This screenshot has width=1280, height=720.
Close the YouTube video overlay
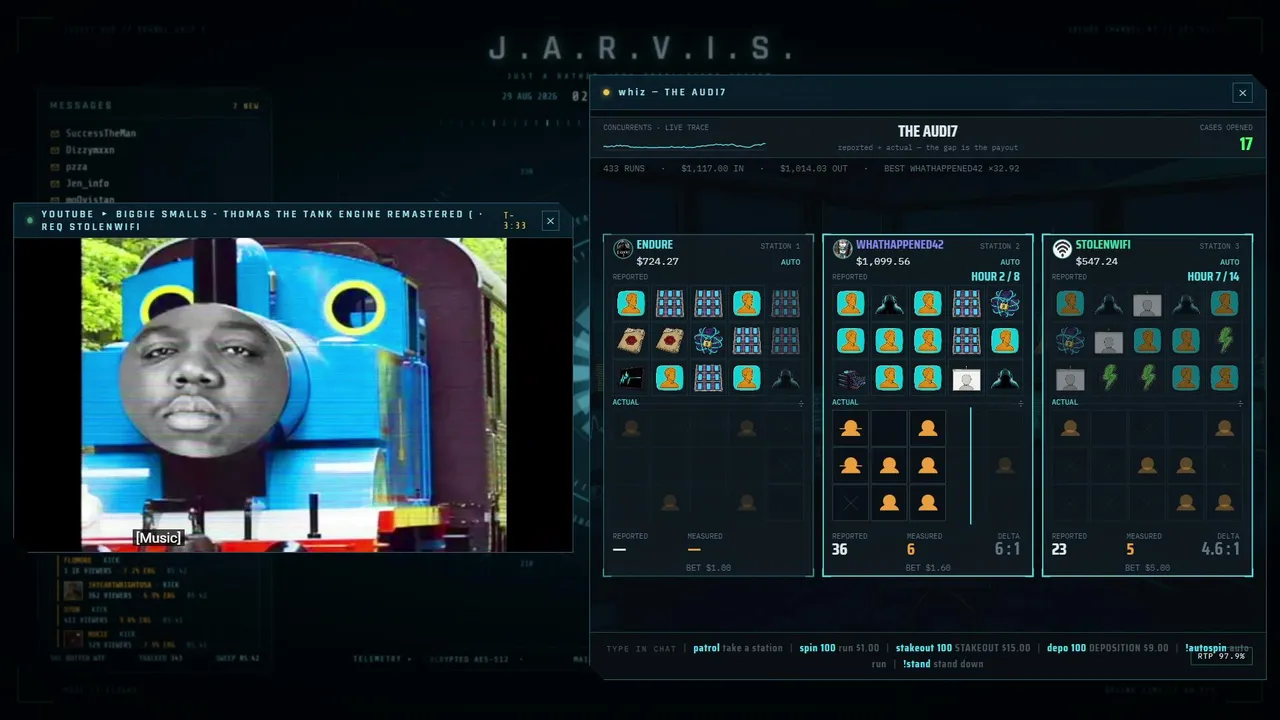[x=550, y=221]
